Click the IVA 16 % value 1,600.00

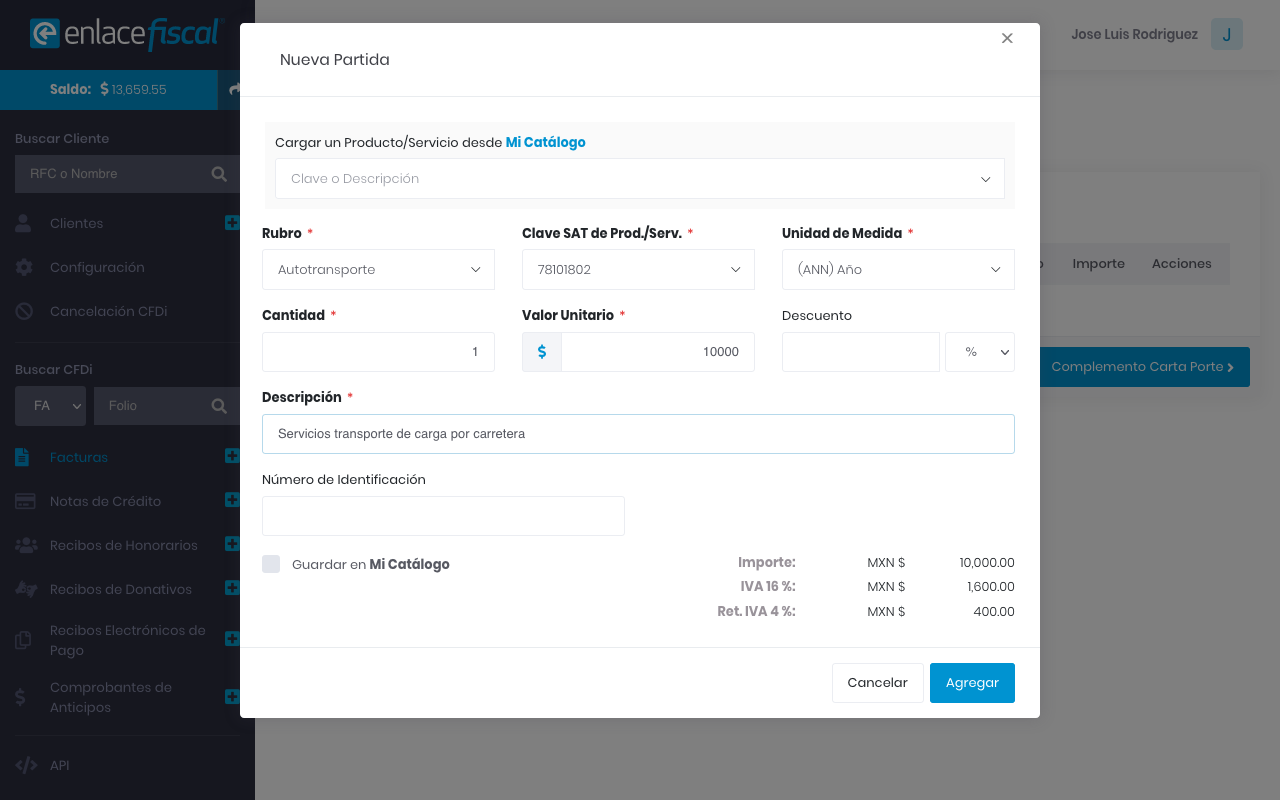click(991, 587)
